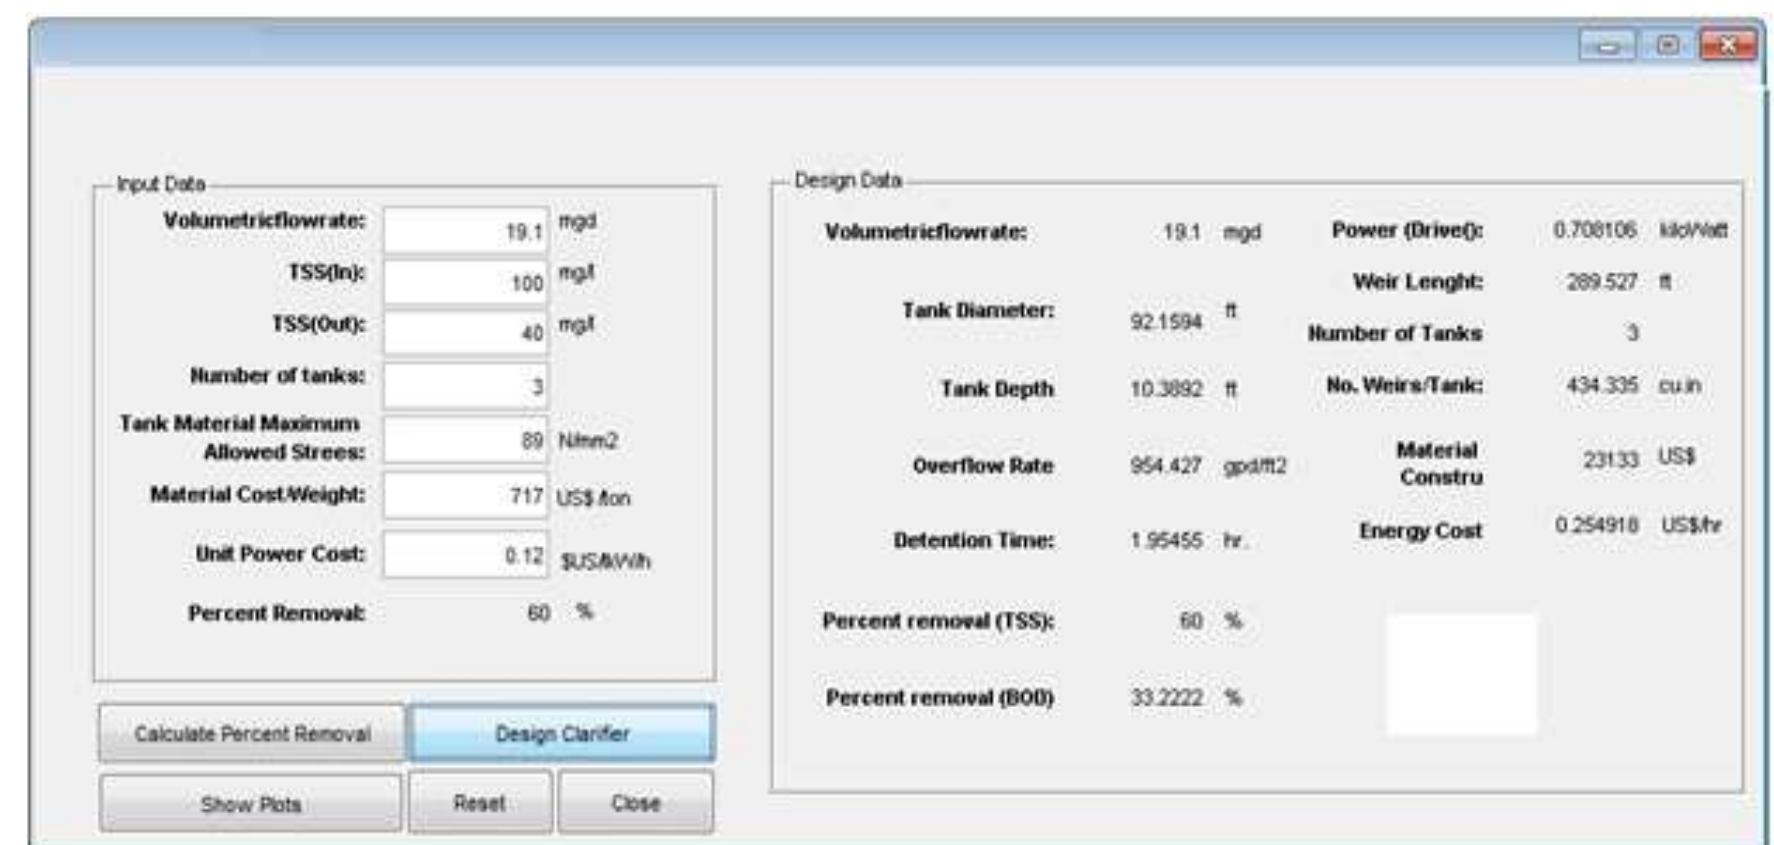1774x845 pixels.
Task: Click the Overflow Rate label
Action: [982, 466]
